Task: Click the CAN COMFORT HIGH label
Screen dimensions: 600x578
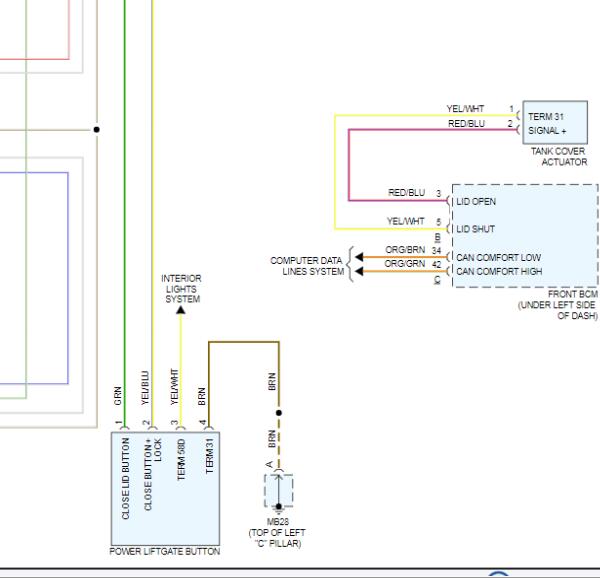Action: (500, 271)
